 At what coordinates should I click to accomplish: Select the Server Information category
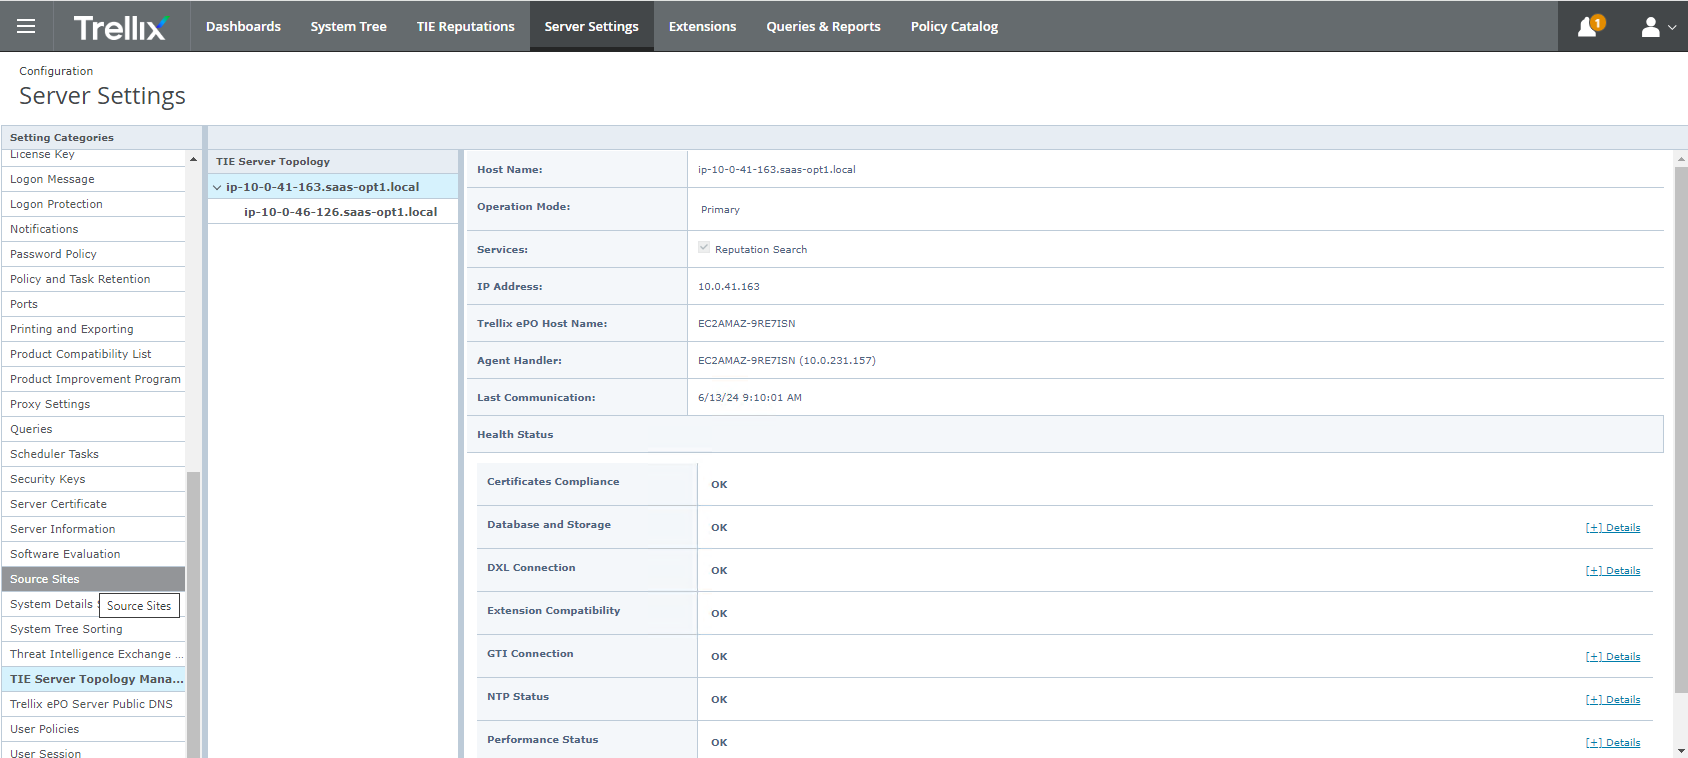pyautogui.click(x=93, y=529)
